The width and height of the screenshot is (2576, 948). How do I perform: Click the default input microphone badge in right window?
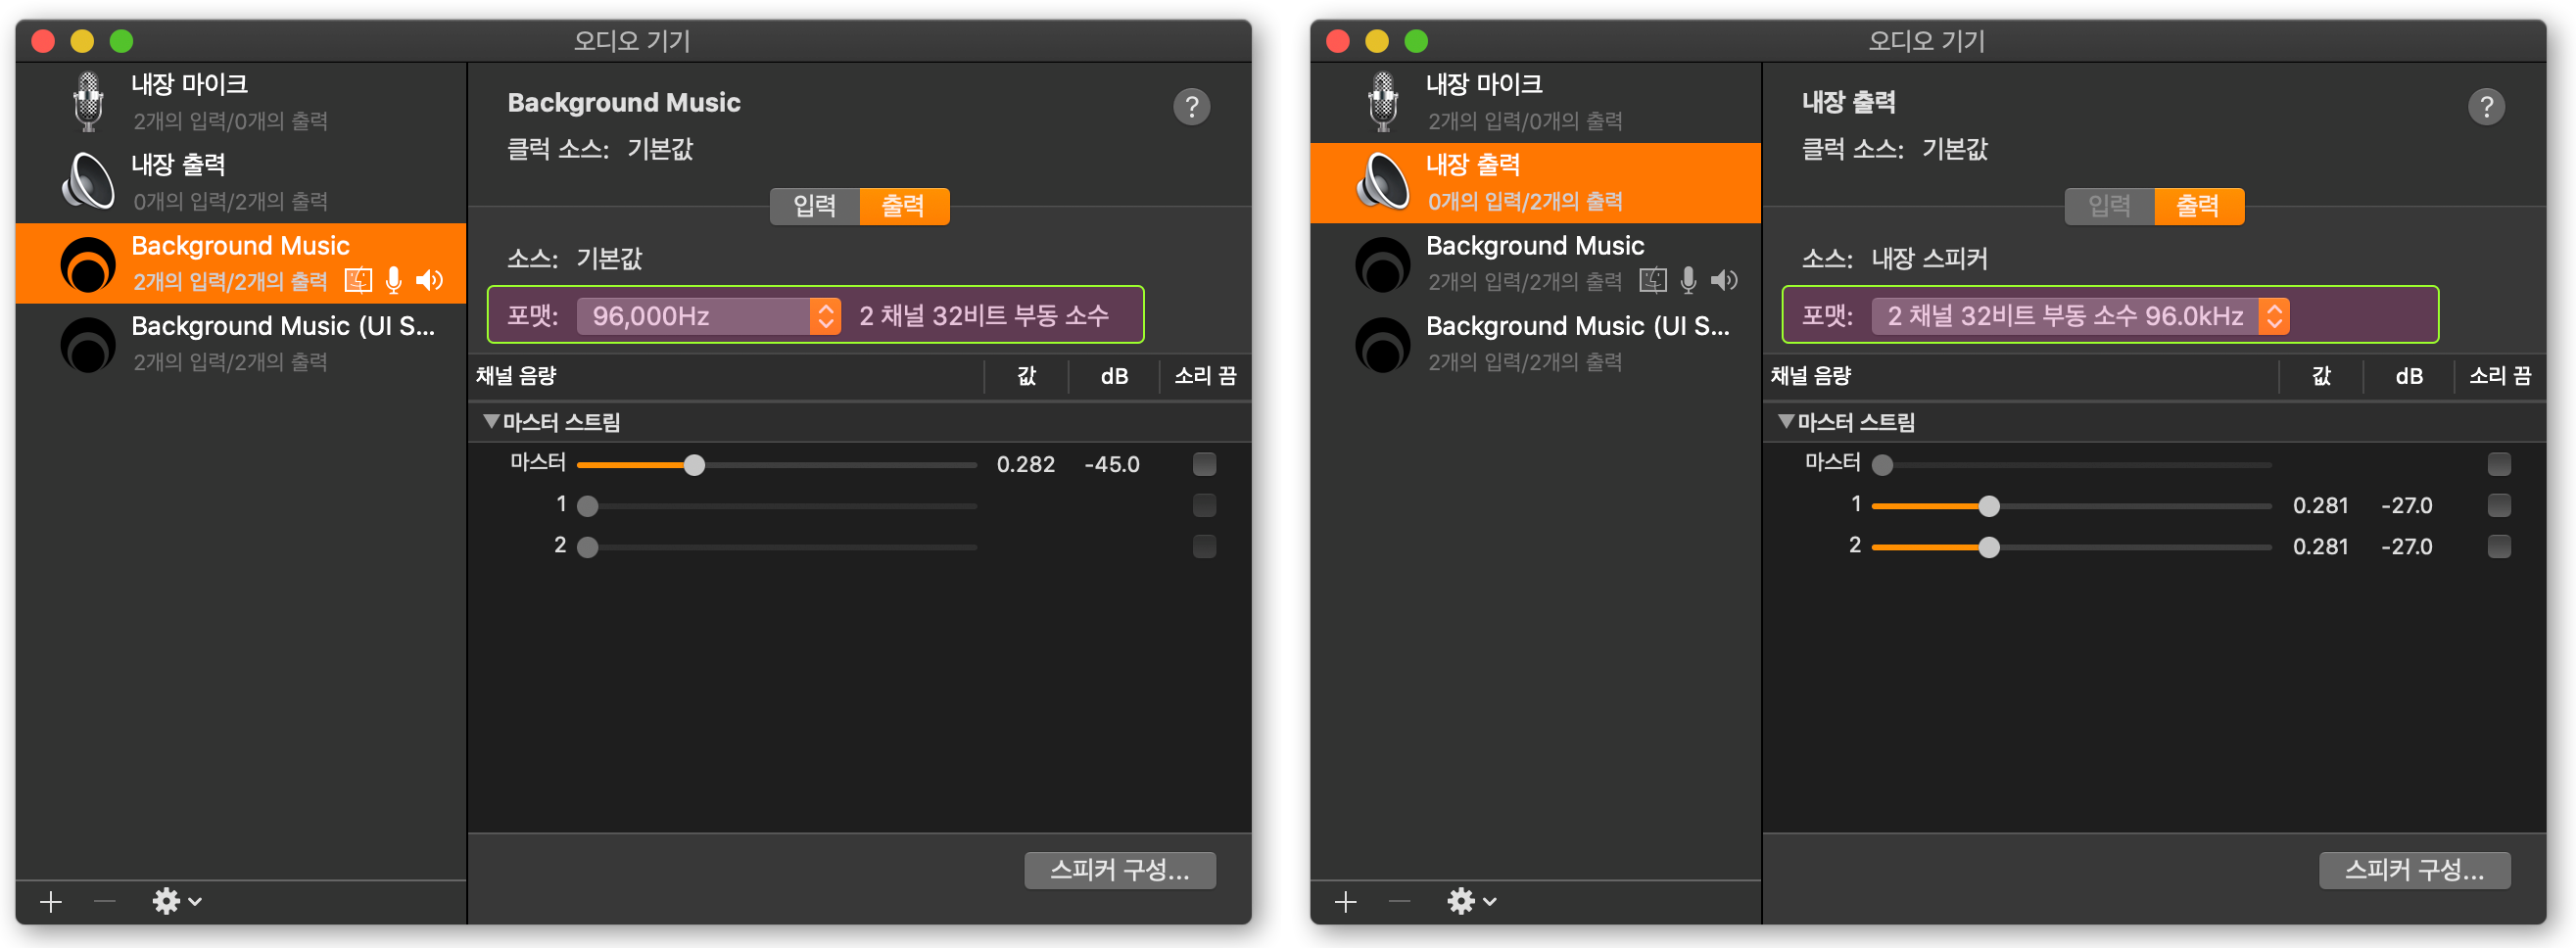coord(1689,281)
